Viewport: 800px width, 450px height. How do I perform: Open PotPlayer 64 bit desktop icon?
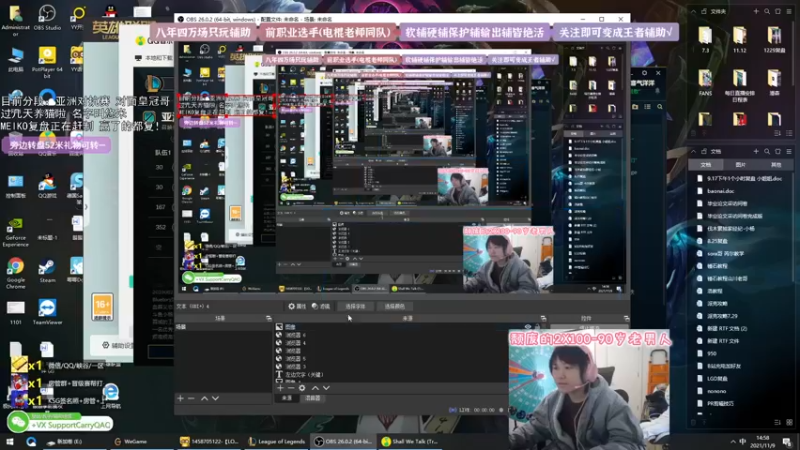point(47,62)
